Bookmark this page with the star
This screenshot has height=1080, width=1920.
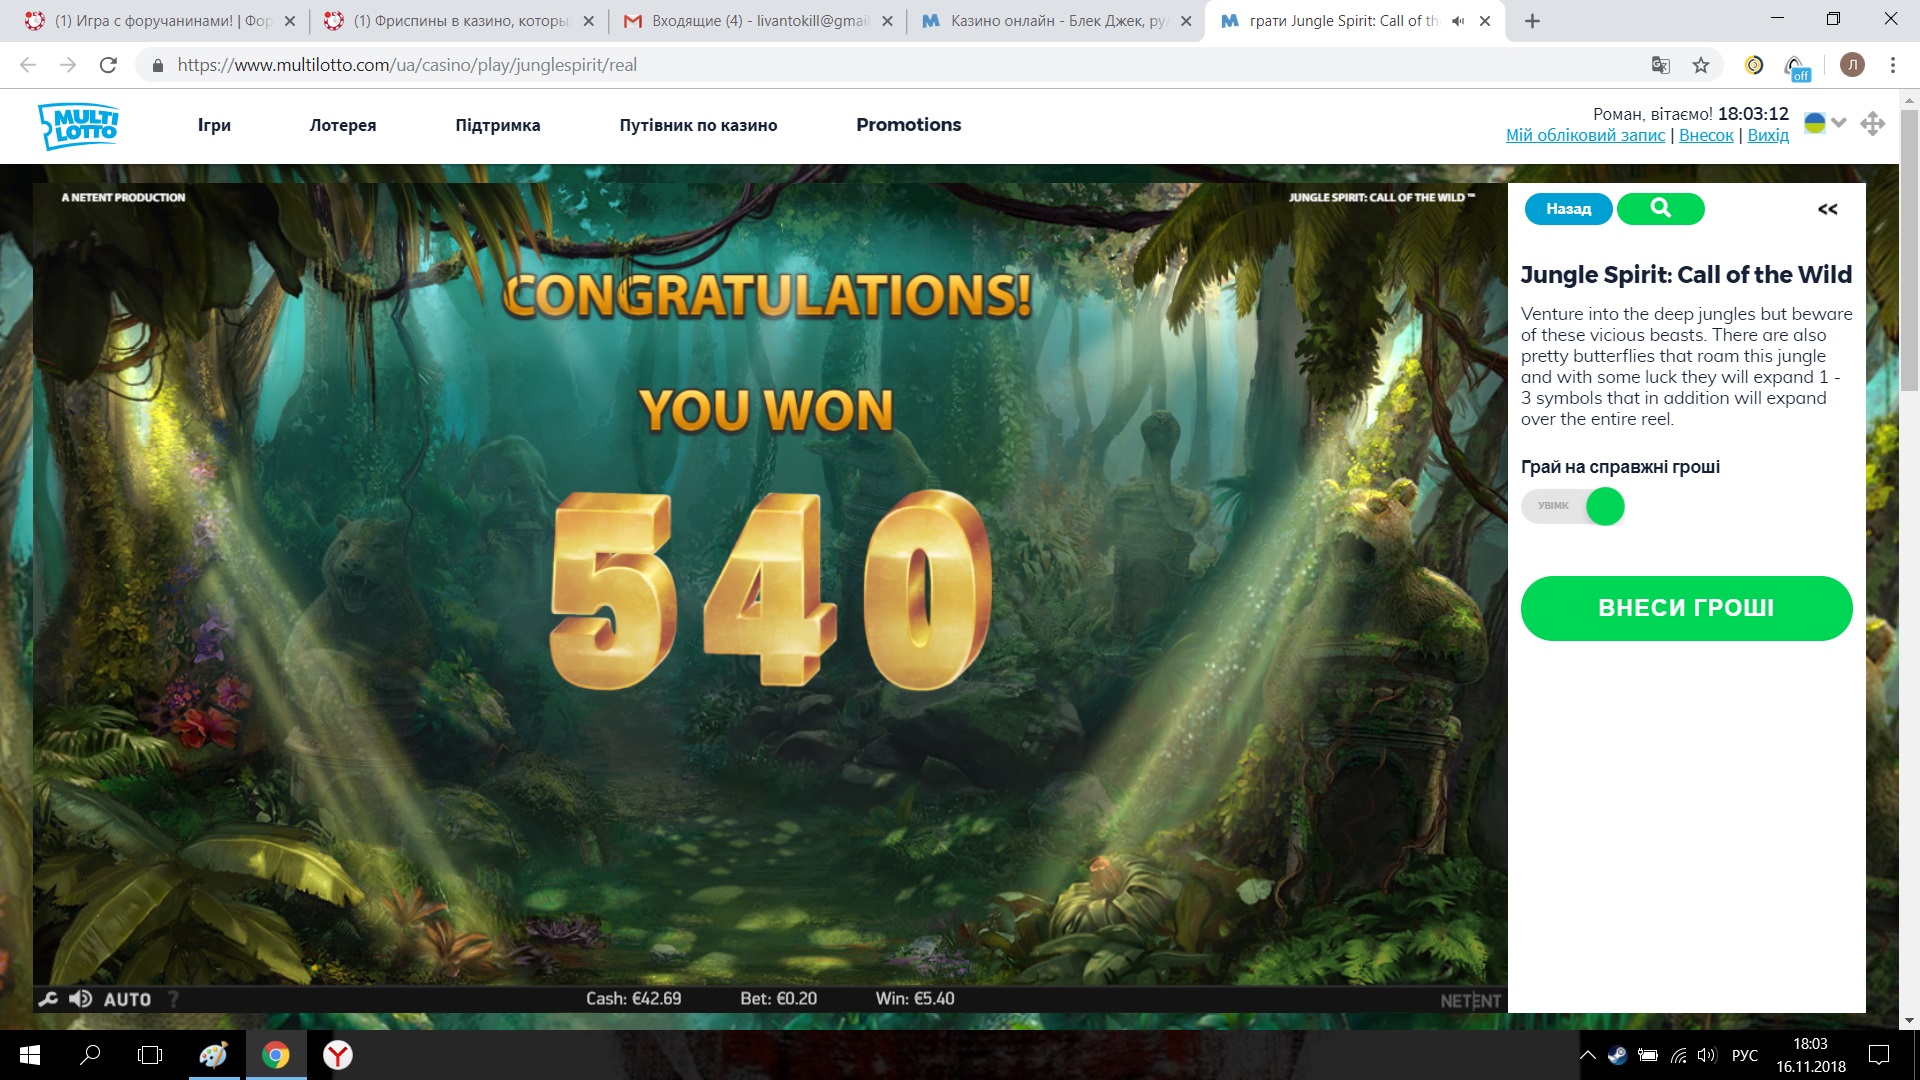1701,65
